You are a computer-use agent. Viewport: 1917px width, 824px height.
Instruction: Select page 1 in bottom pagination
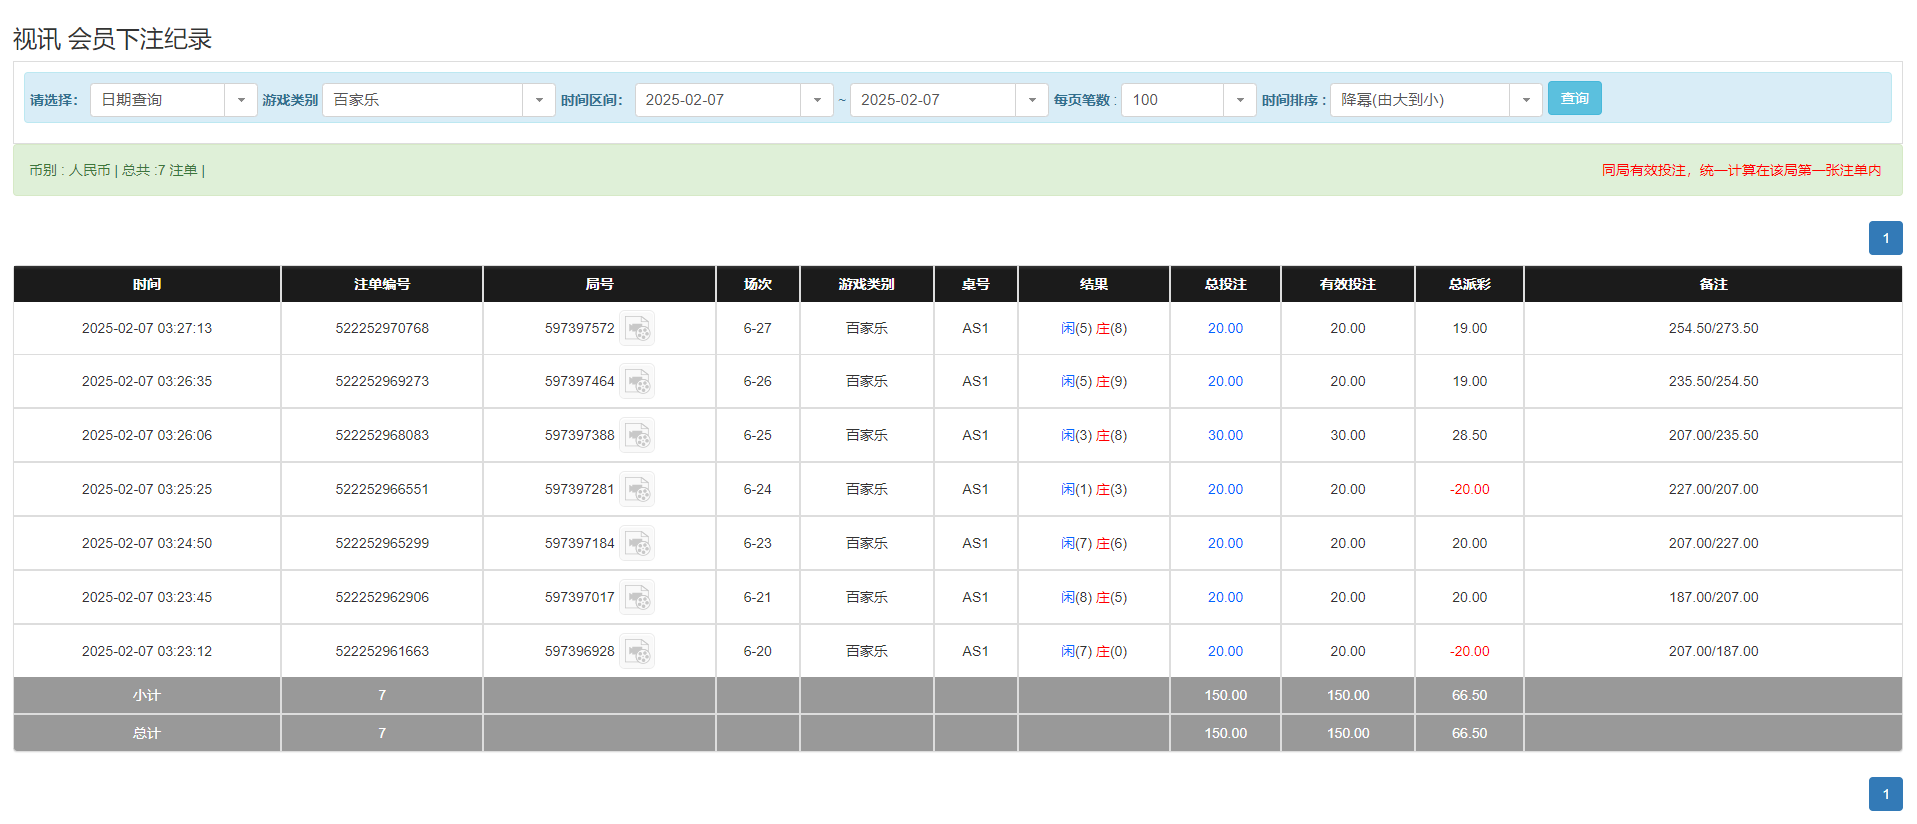(x=1885, y=794)
